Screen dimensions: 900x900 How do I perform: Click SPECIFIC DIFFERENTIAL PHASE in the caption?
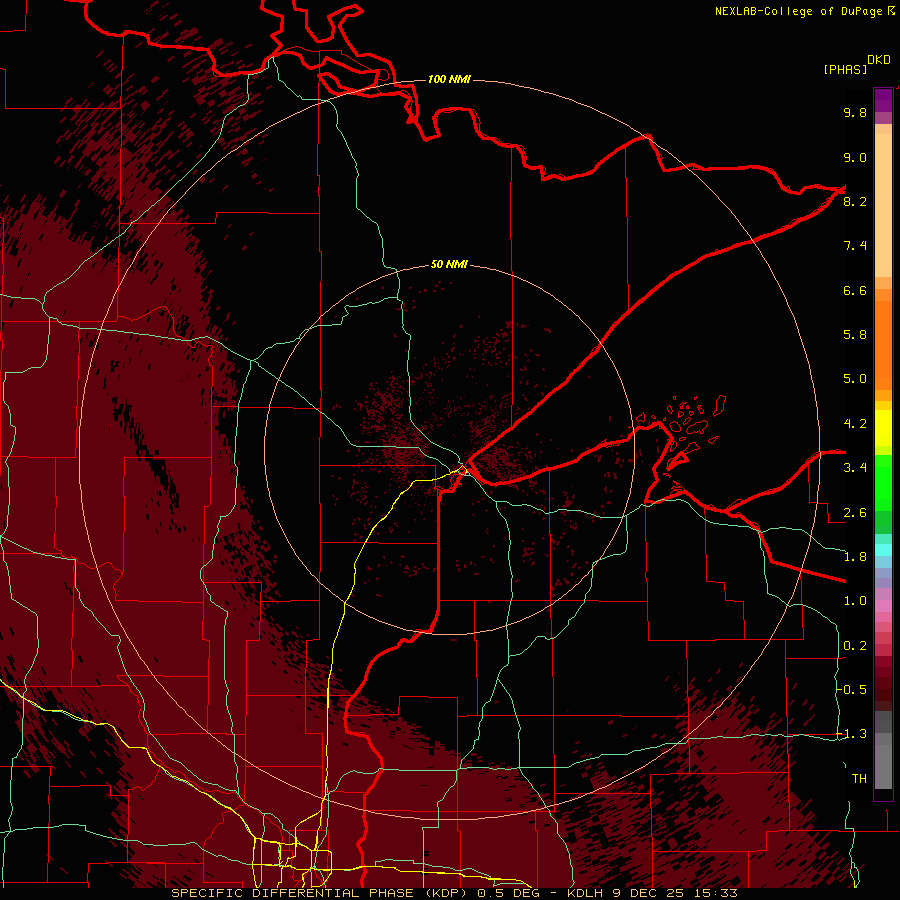(x=292, y=893)
